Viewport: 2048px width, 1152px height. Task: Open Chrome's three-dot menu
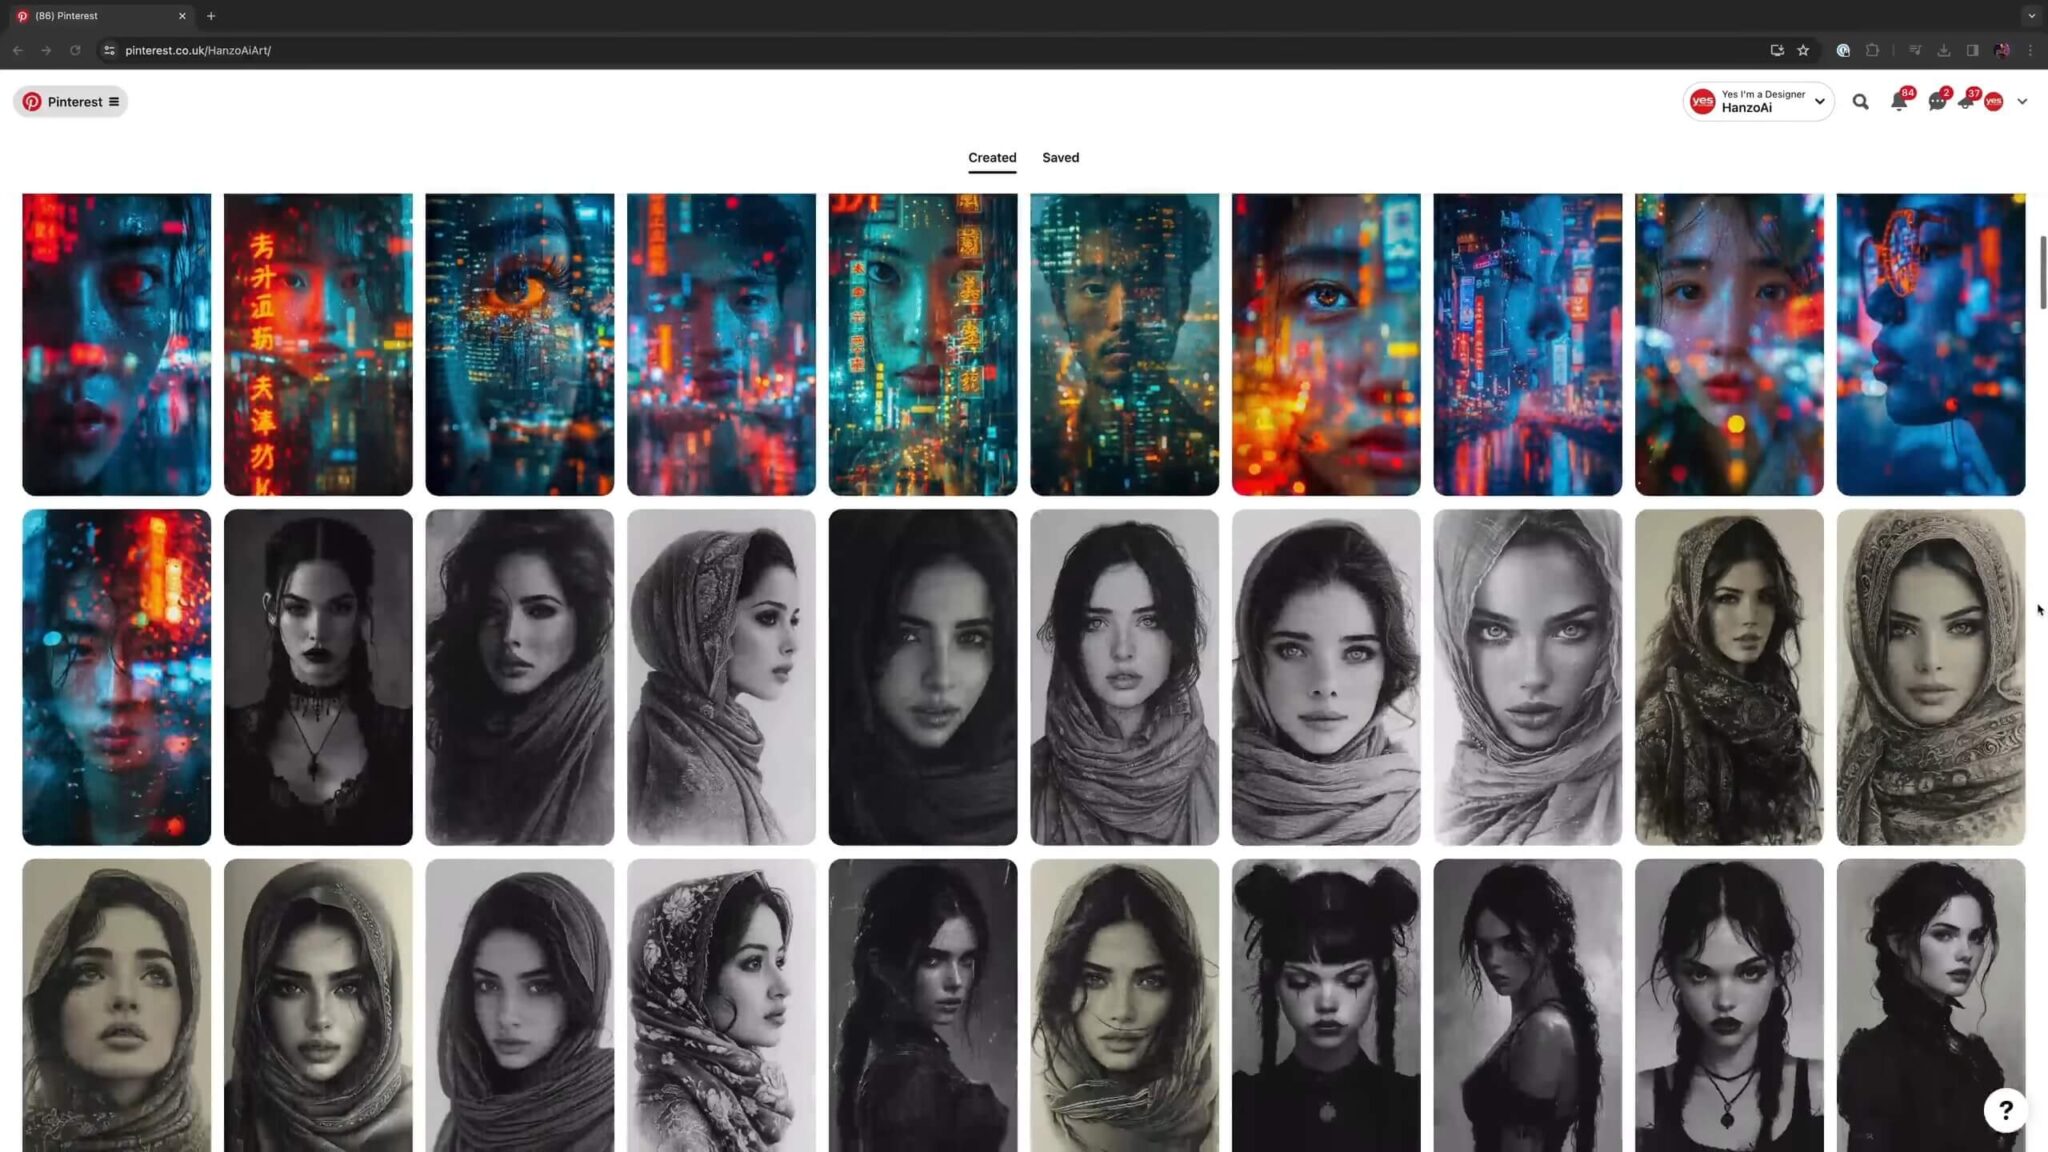pos(2031,50)
